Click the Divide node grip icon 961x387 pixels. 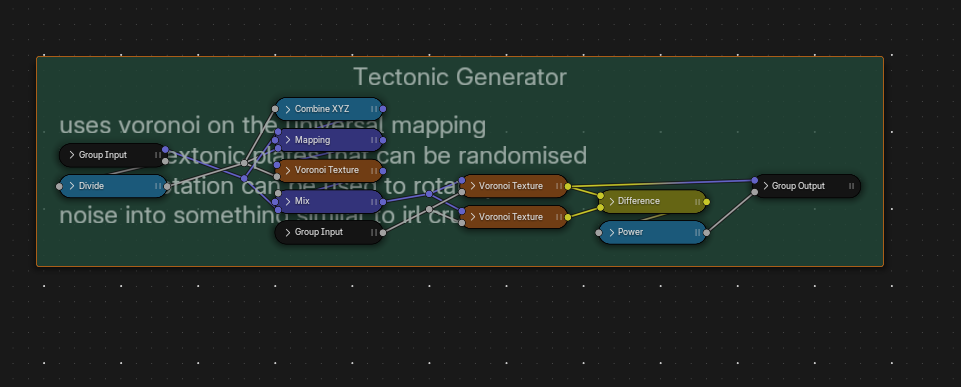[x=158, y=186]
